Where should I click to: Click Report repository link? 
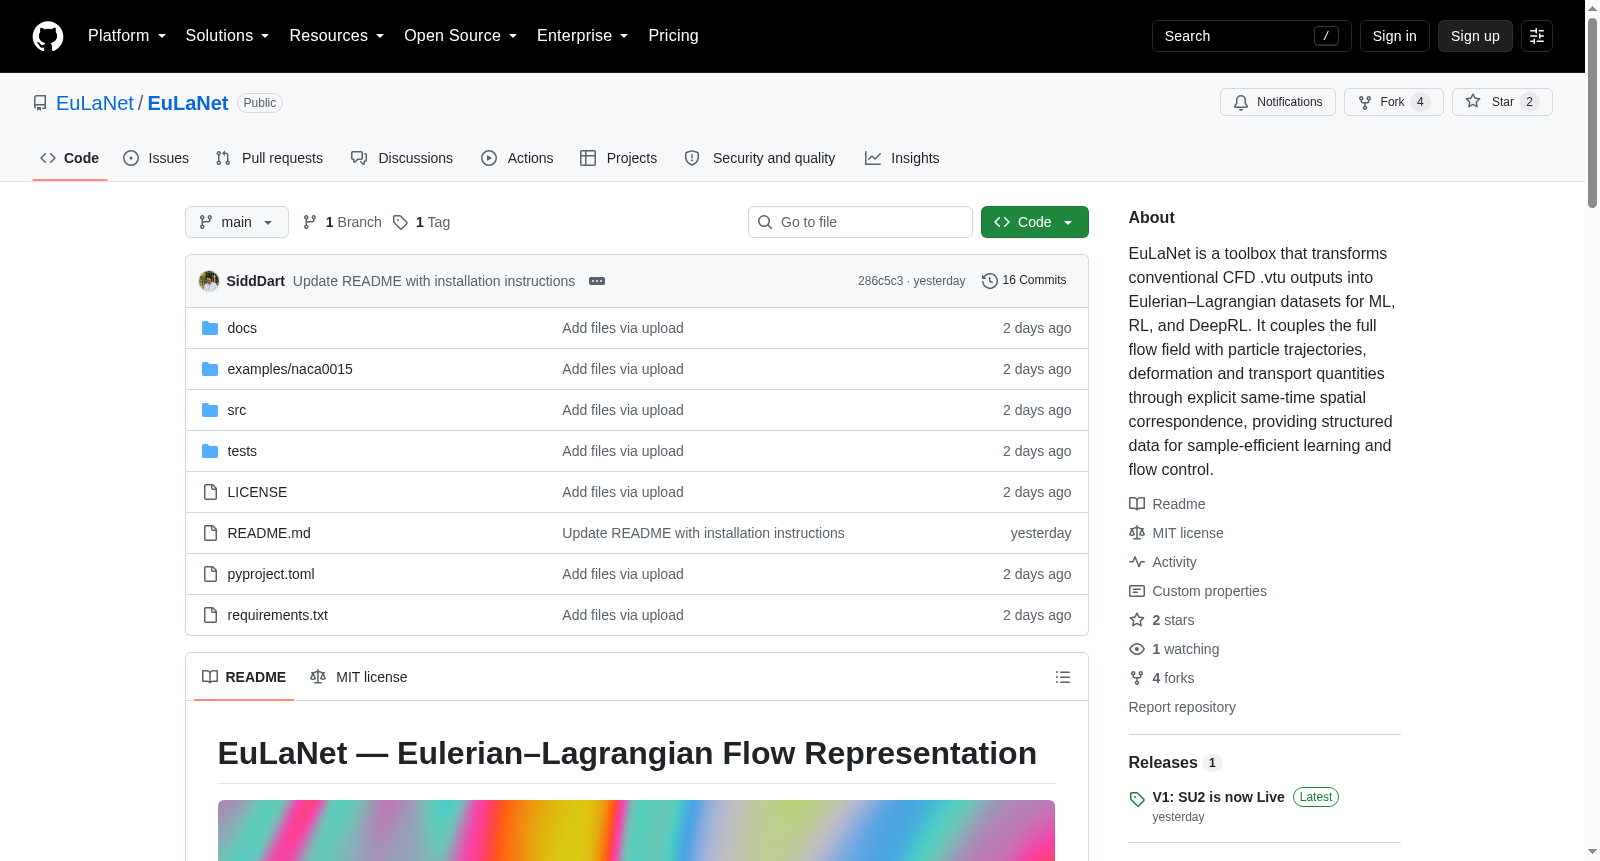click(1182, 707)
